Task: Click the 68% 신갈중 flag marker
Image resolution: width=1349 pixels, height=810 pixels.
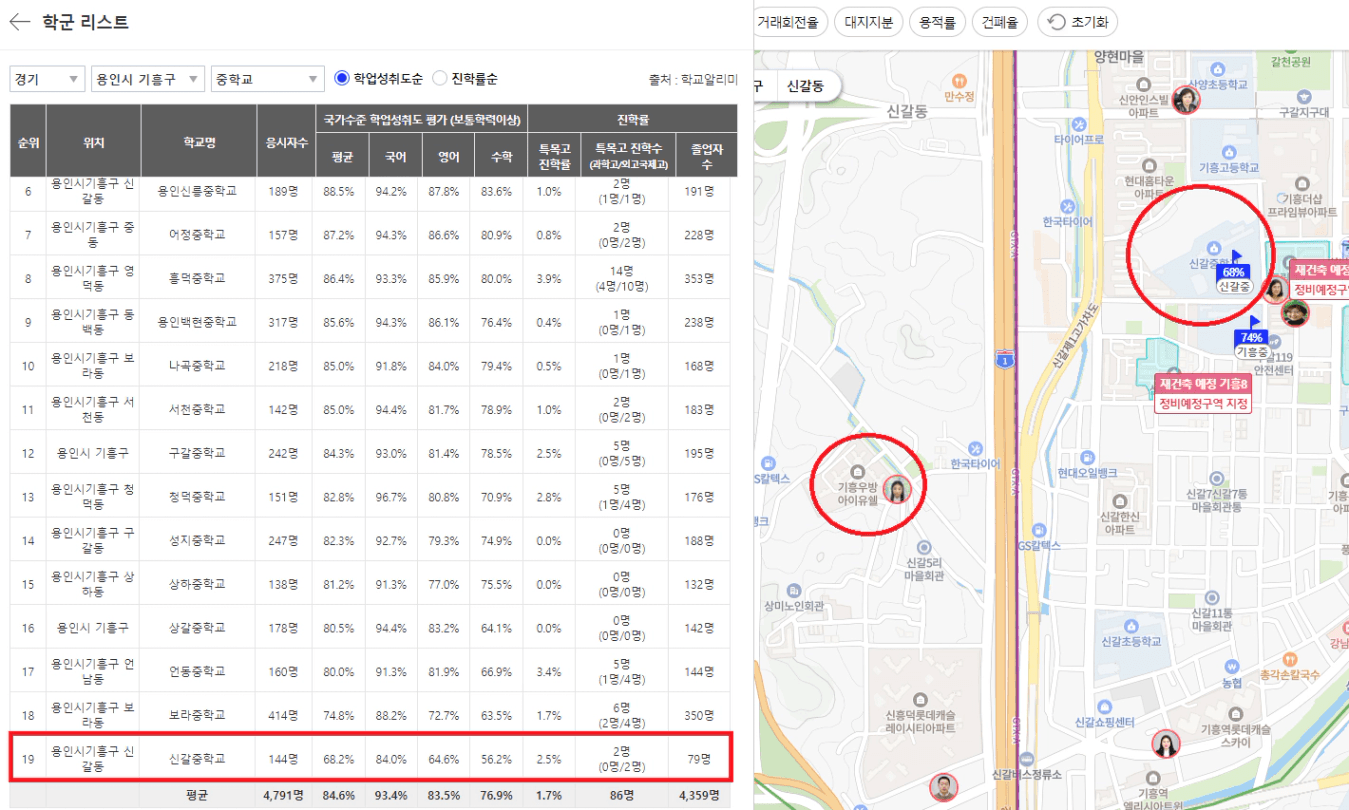Action: coord(1234,272)
